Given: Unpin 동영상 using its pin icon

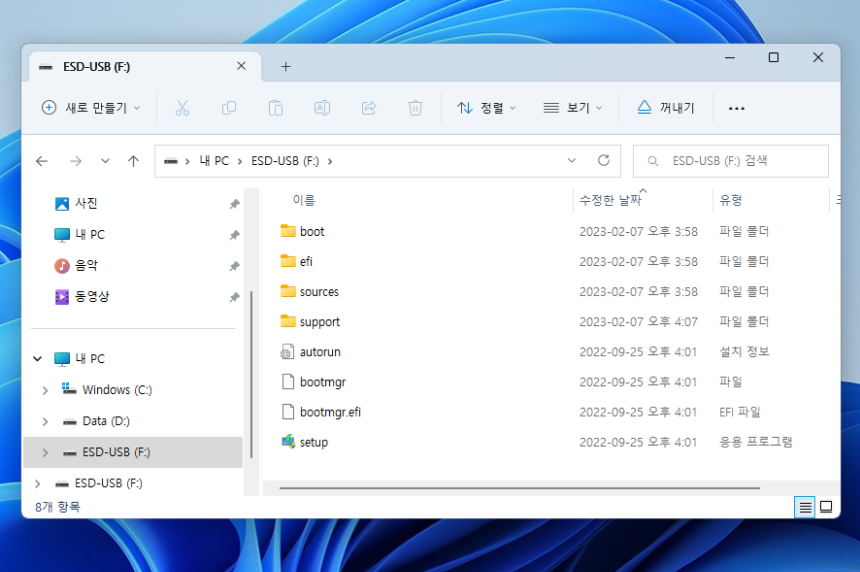Looking at the screenshot, I should click(x=234, y=297).
